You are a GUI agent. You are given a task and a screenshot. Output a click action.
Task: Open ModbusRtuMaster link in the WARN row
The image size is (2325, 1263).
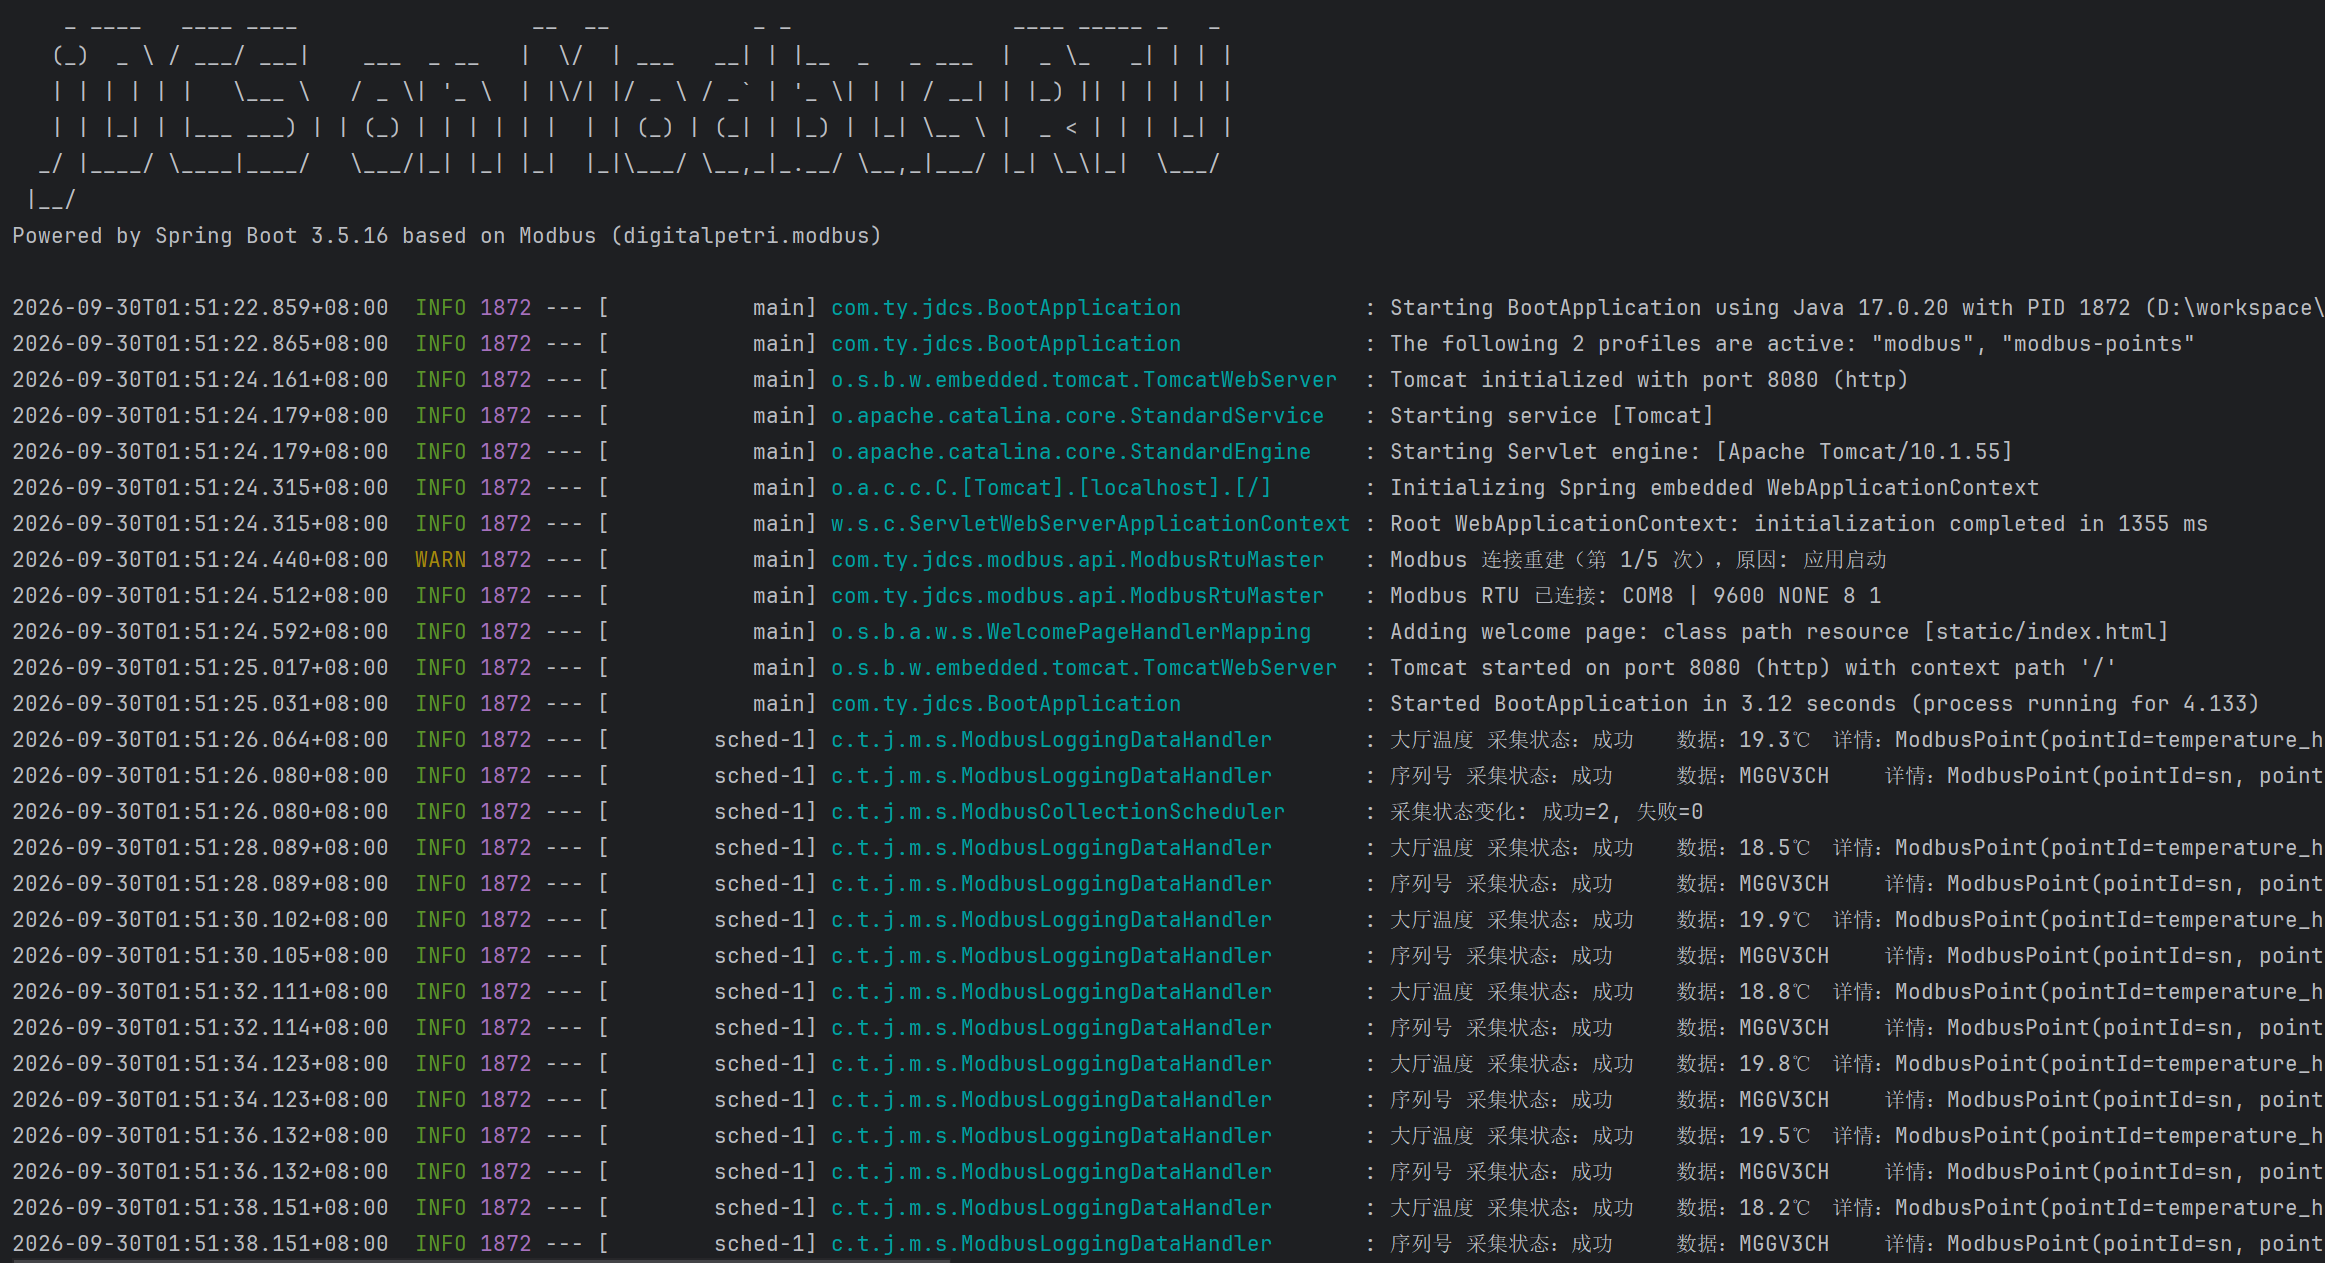coord(1077,560)
